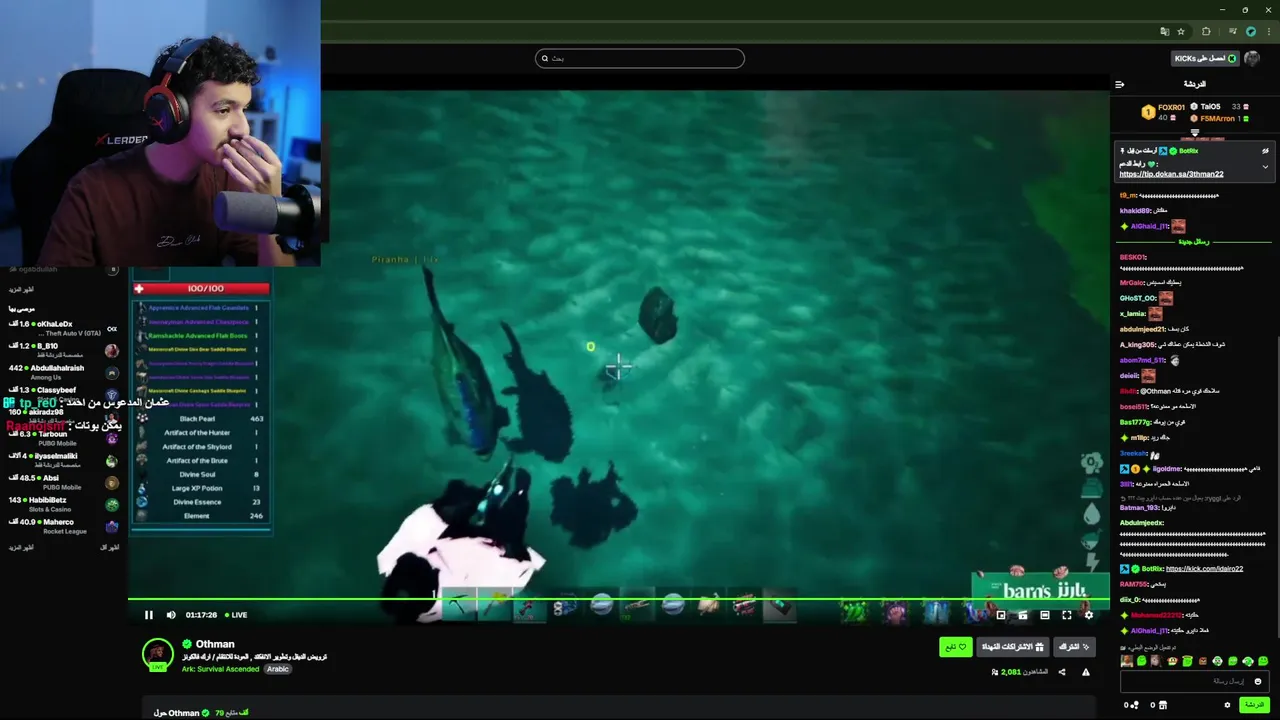Click the stream progress bar
Viewport: 1280px width, 720px height.
pyautogui.click(x=618, y=600)
